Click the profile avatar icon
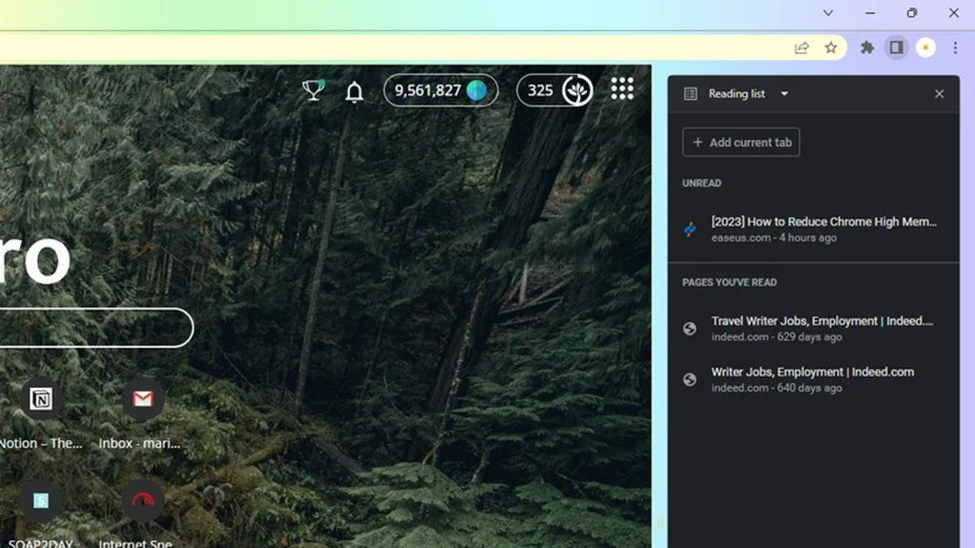The height and width of the screenshot is (548, 975). tap(926, 48)
